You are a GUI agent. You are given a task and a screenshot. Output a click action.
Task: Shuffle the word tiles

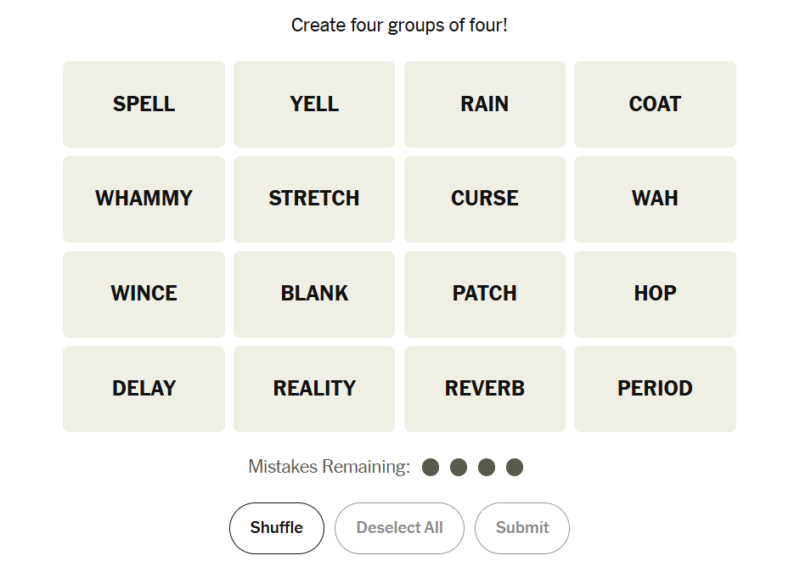click(276, 528)
